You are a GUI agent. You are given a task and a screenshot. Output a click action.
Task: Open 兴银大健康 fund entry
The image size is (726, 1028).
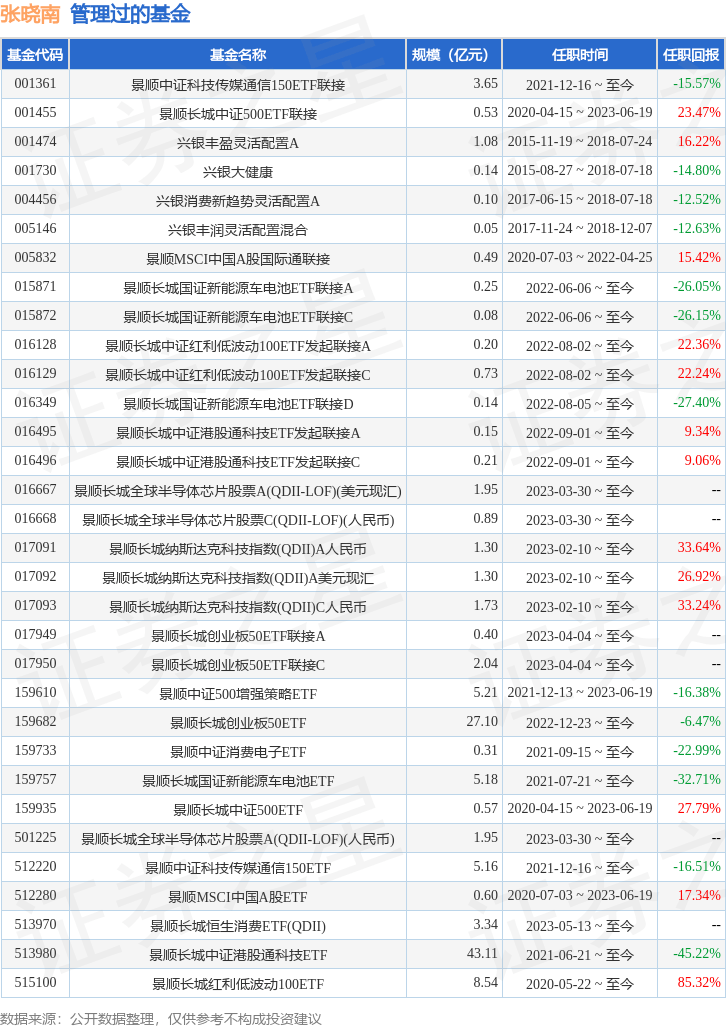coord(238,171)
